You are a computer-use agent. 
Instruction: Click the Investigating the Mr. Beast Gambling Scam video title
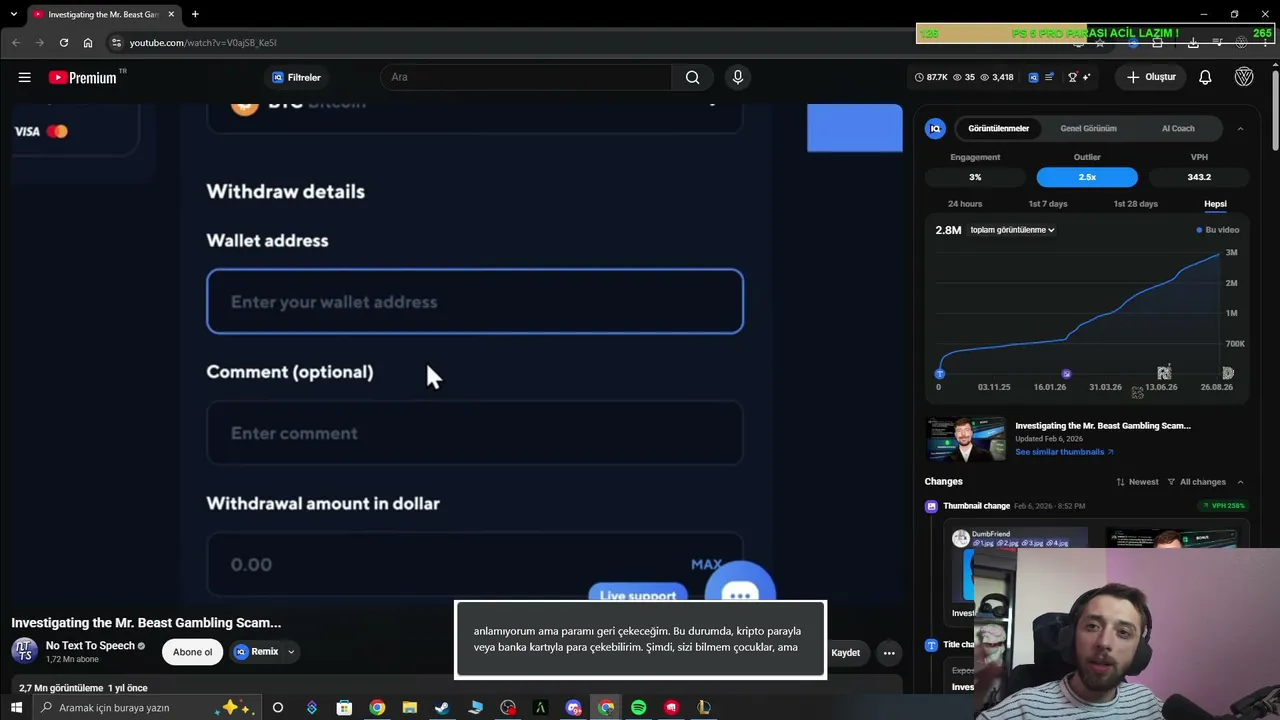(x=146, y=623)
